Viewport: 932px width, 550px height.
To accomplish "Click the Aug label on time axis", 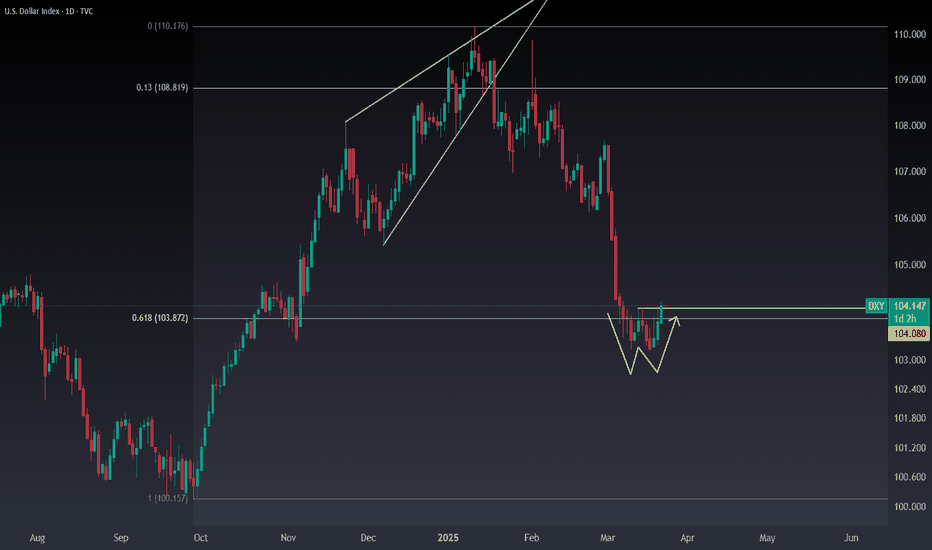I will [x=37, y=538].
